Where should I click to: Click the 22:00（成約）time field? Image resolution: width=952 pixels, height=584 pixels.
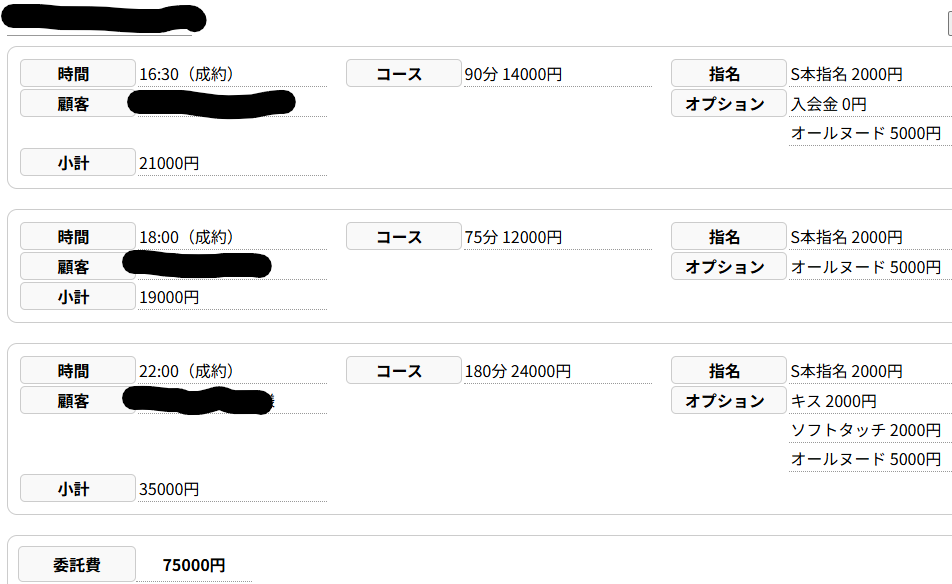point(186,371)
